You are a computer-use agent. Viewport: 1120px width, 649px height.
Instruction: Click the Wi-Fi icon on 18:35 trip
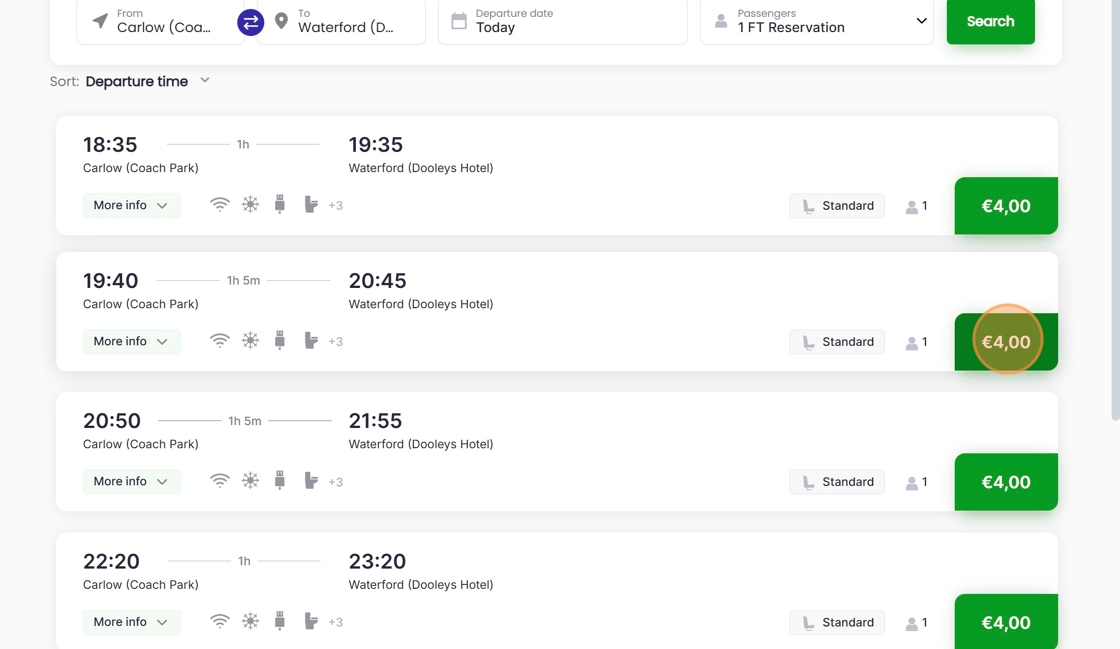point(220,205)
